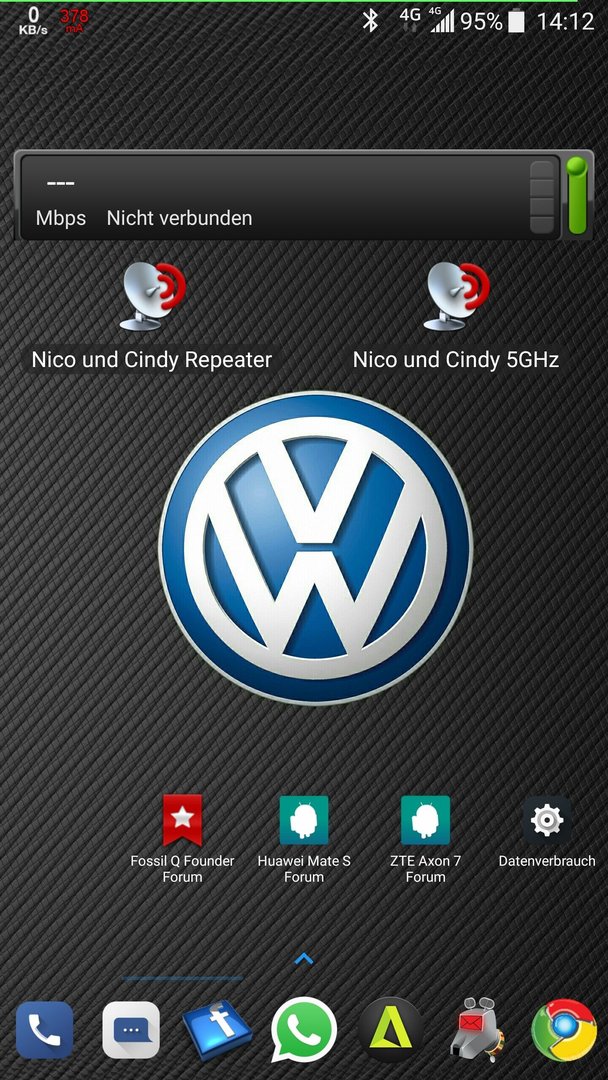
Task: Tap the 95% battery indicator
Action: point(492,21)
